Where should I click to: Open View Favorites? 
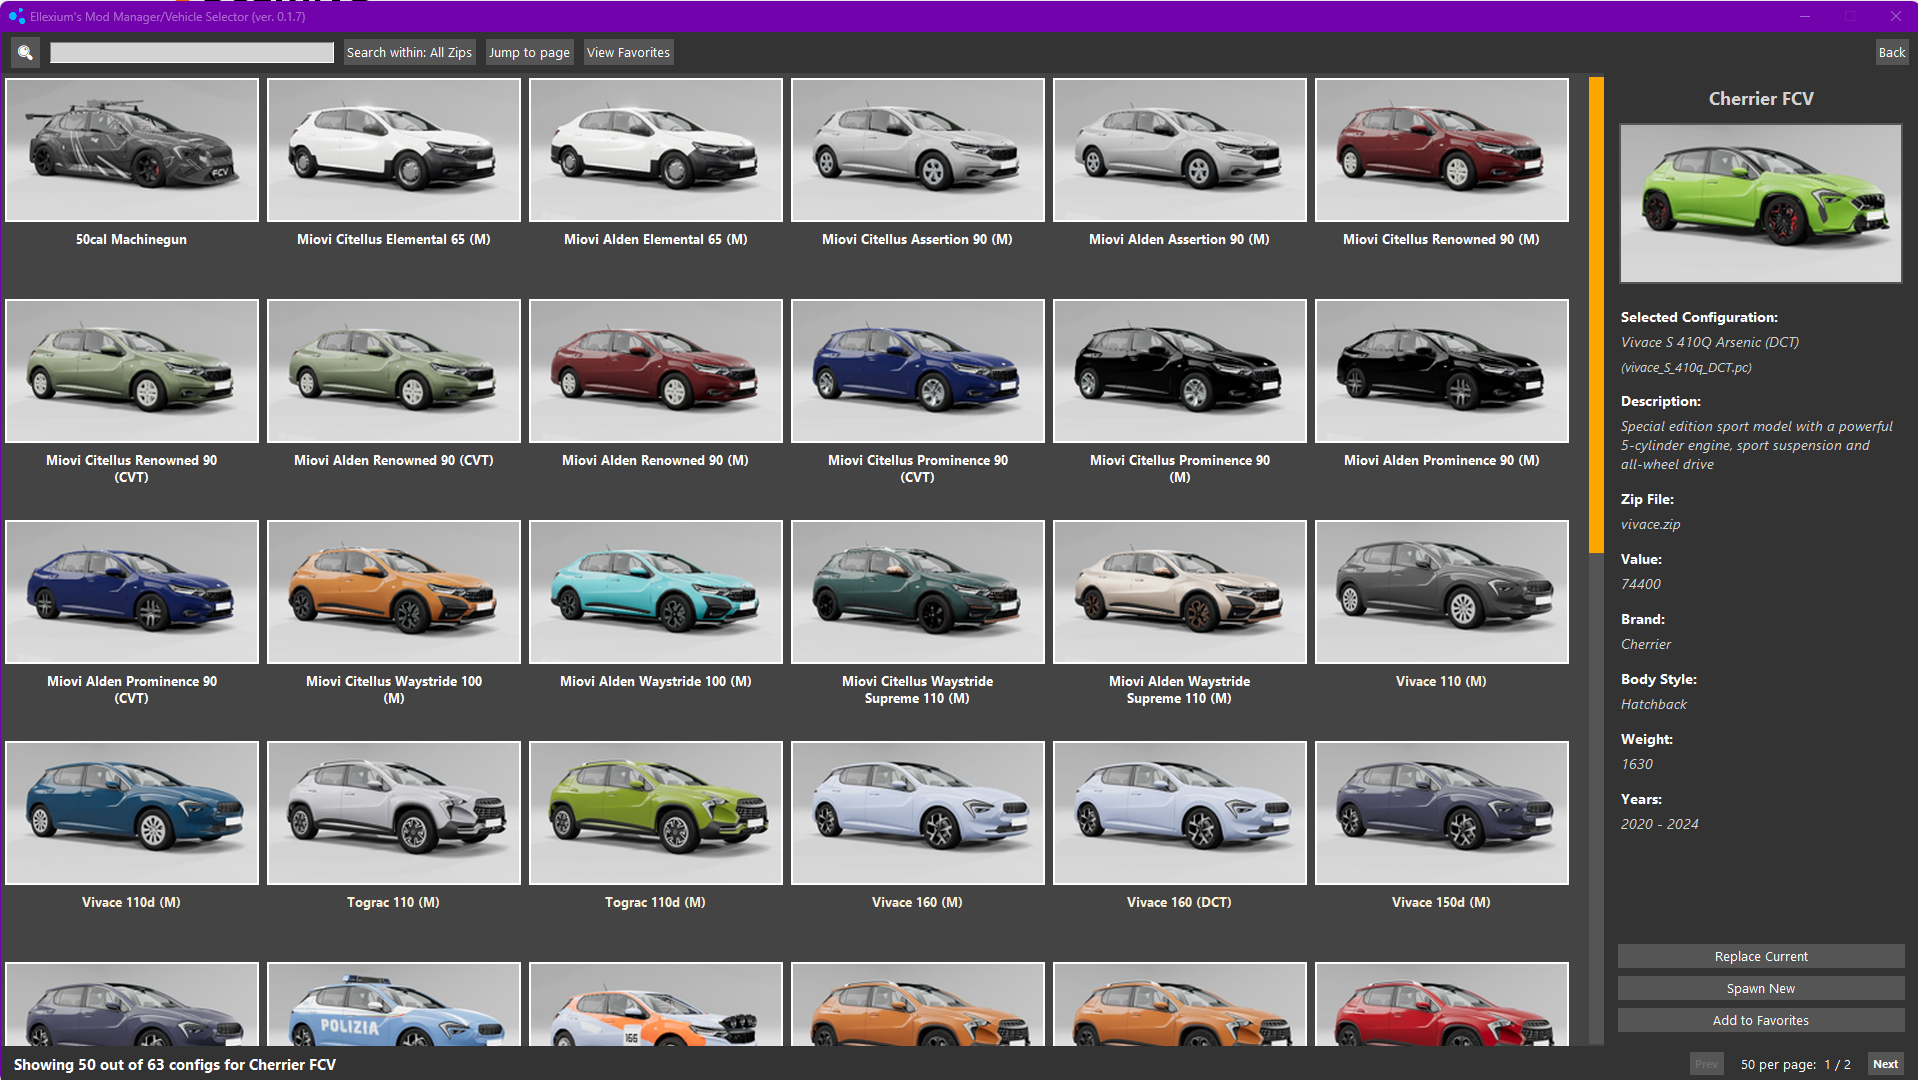pos(628,53)
